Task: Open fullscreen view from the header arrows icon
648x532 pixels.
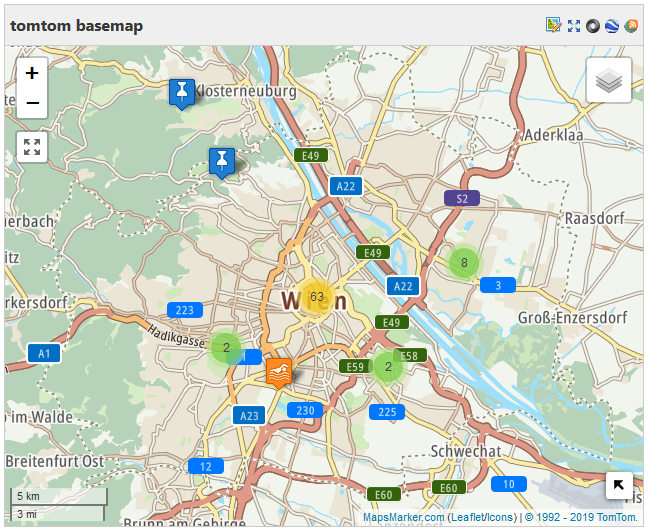Action: (574, 26)
